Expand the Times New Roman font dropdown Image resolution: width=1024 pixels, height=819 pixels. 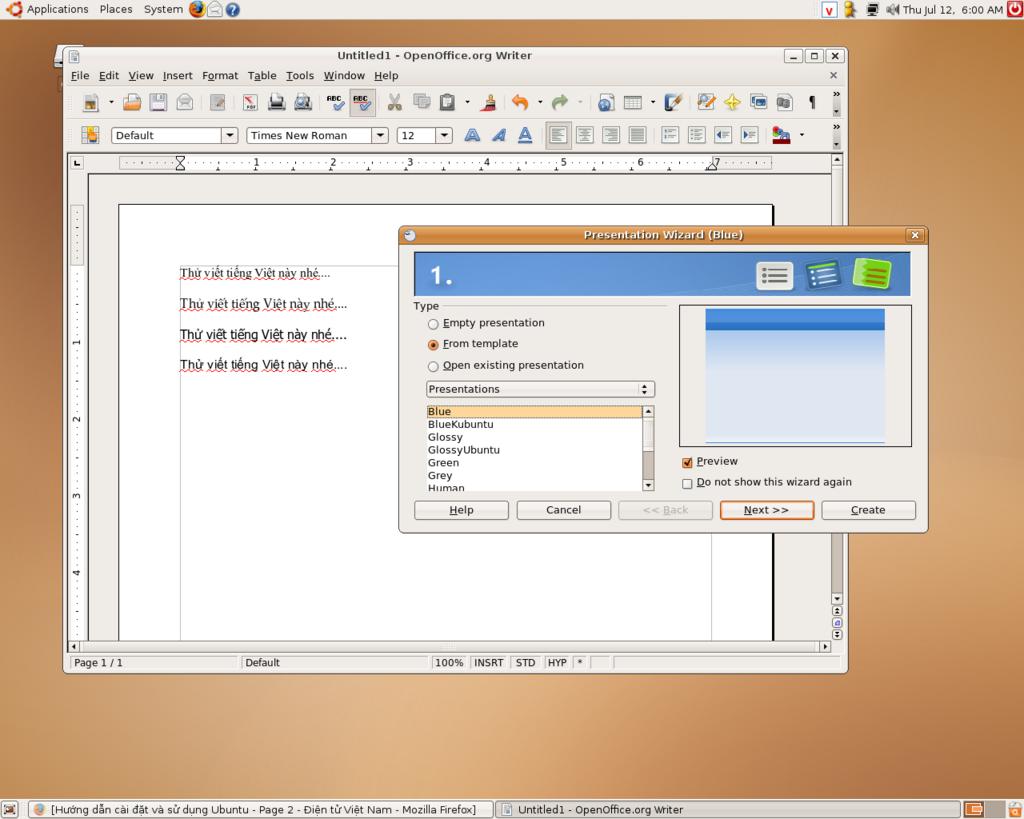click(380, 135)
